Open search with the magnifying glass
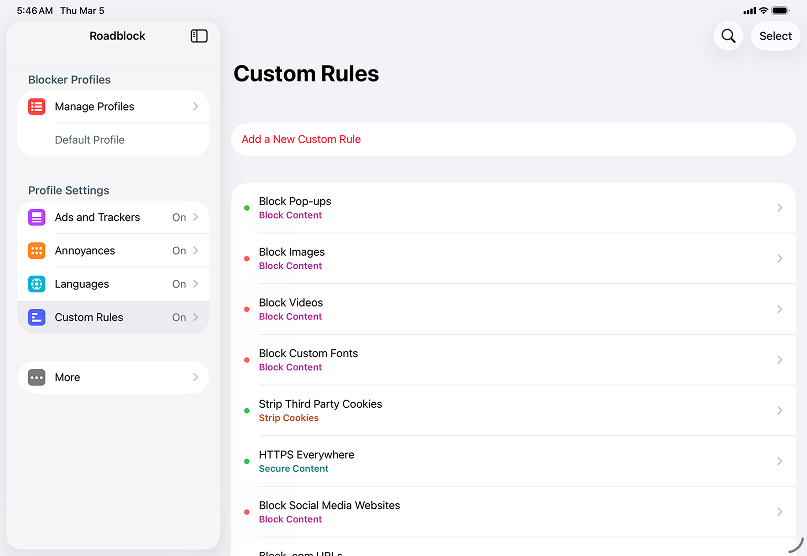This screenshot has height=556, width=807. point(728,36)
